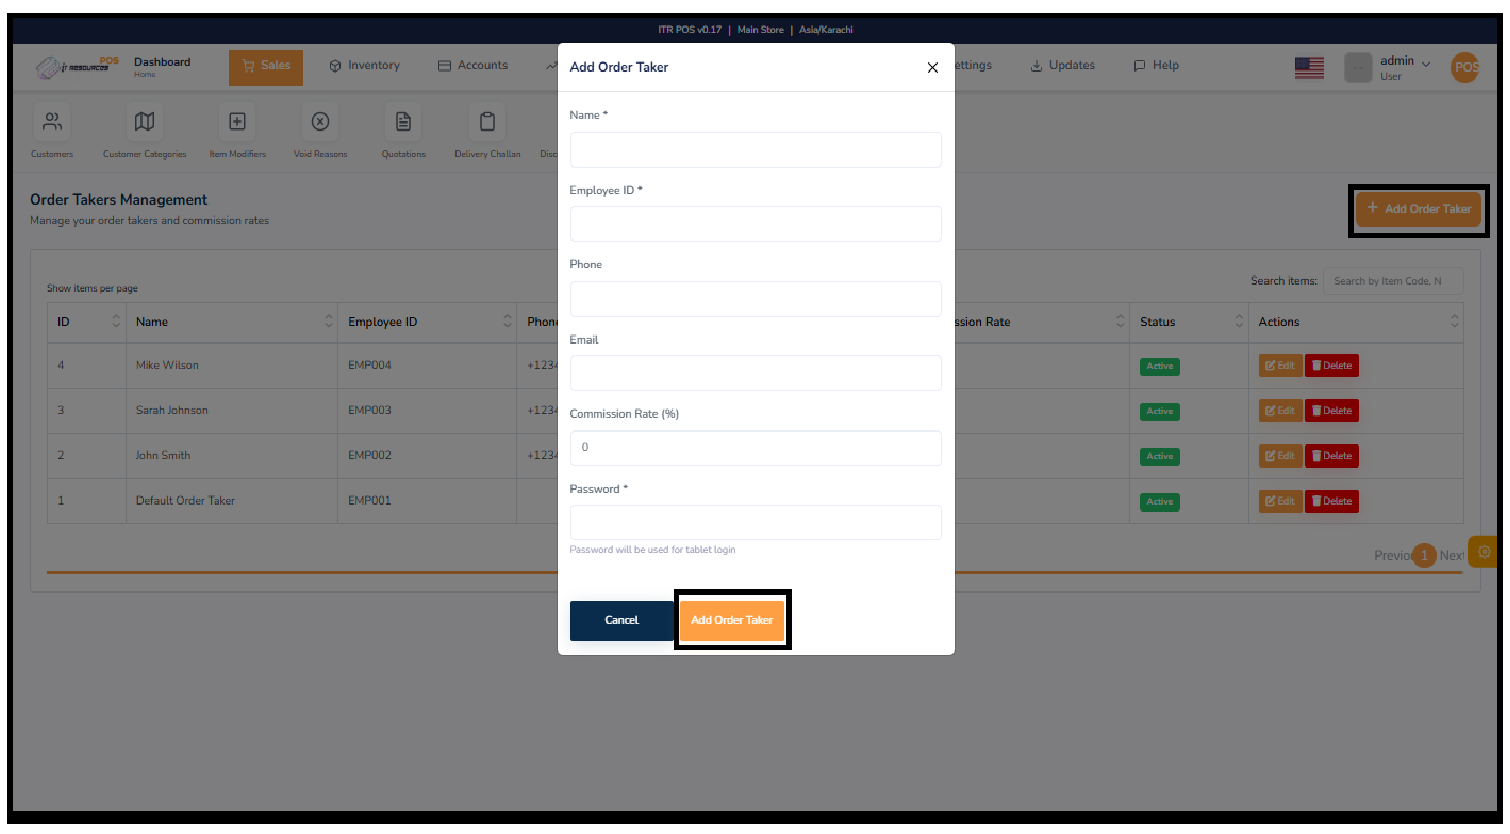
Task: Toggle Active status for Mike Wilson
Action: 1159,366
